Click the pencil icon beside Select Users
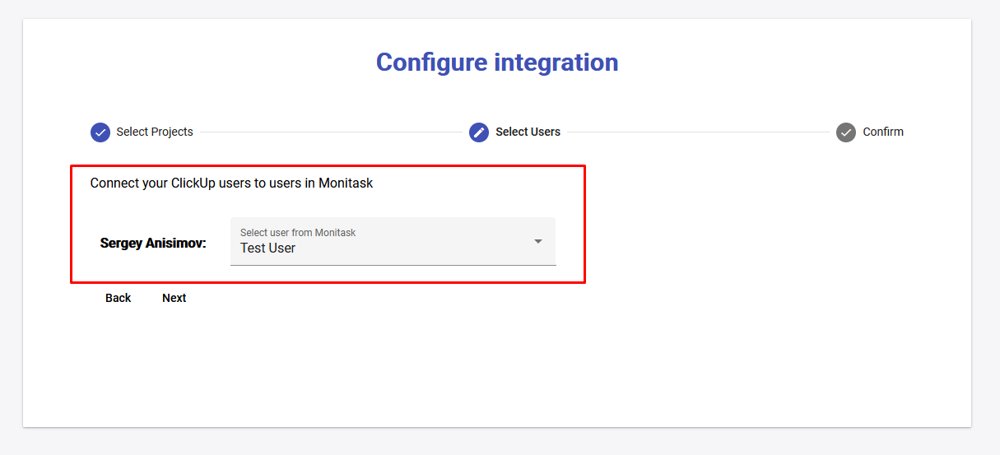The width and height of the screenshot is (1000, 455). [479, 132]
